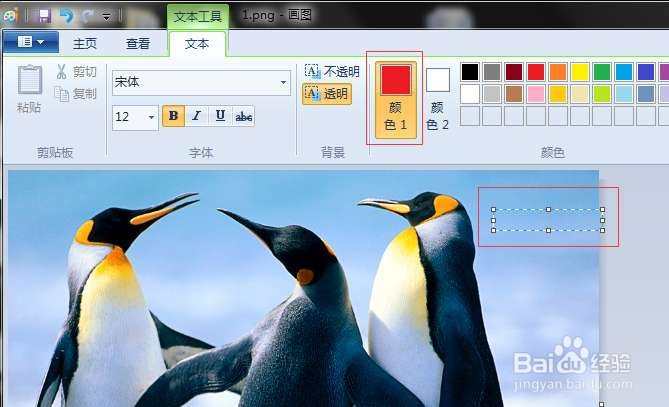
Task: Open the Customize Quick Access Toolbar dropdown
Action: (107, 17)
